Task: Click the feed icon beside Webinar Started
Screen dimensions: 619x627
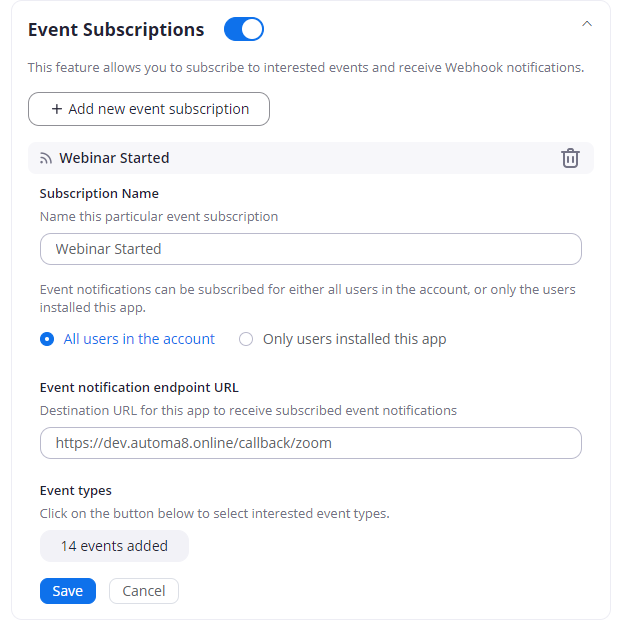Action: pos(46,158)
